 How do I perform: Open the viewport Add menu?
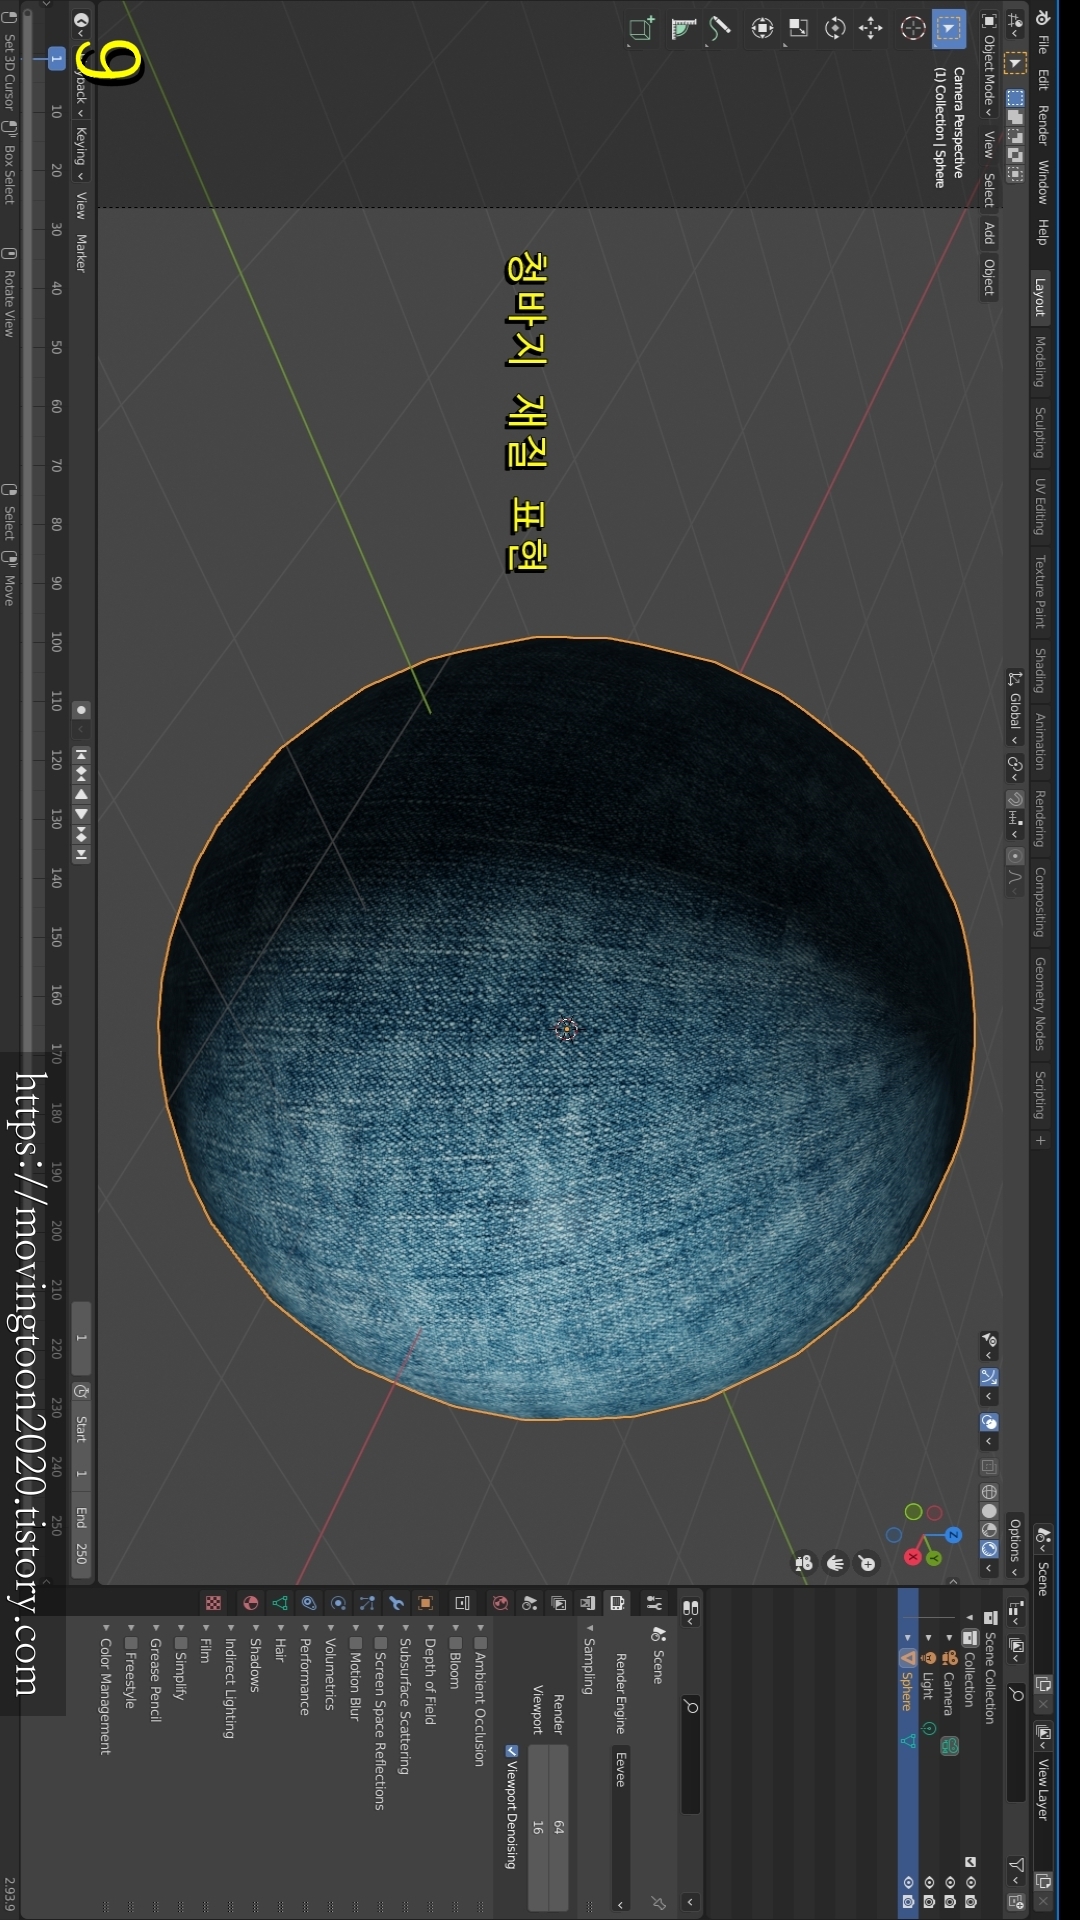(989, 232)
